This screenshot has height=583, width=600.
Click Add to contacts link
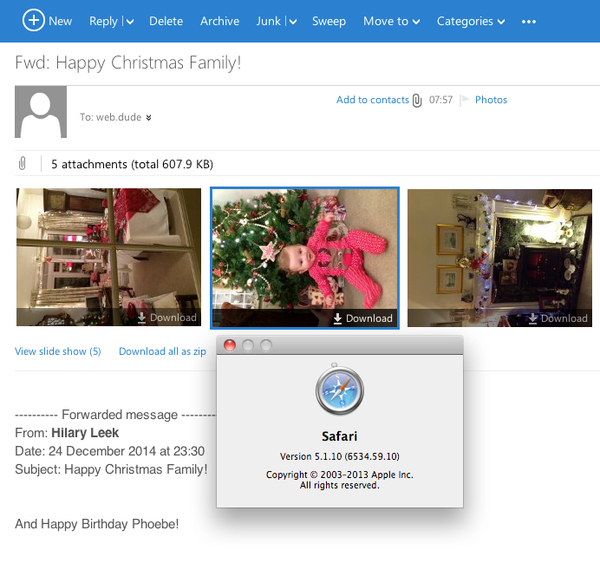pos(373,100)
